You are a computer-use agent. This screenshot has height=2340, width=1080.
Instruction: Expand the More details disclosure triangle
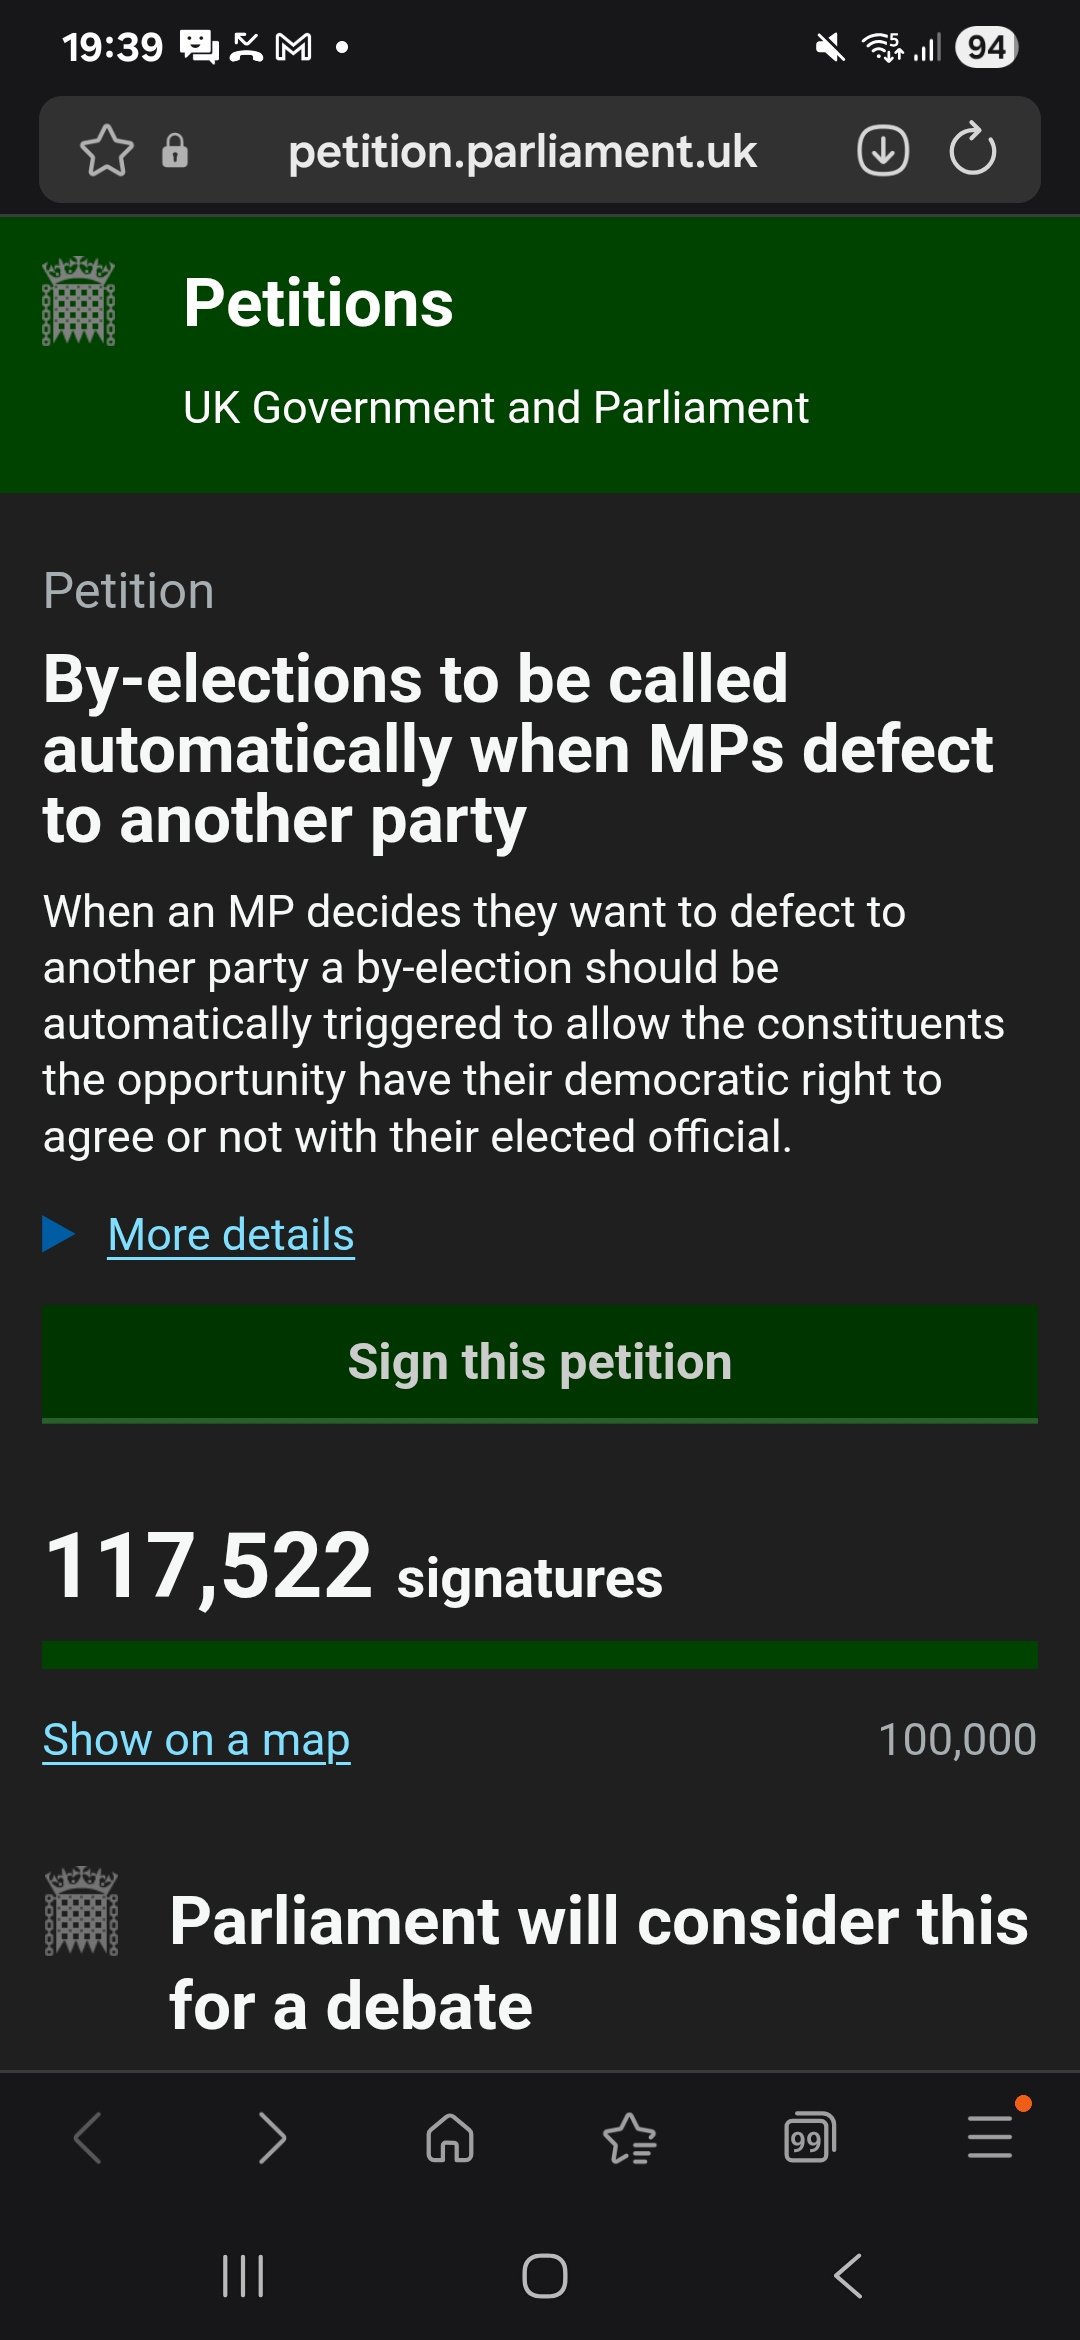coord(59,1234)
